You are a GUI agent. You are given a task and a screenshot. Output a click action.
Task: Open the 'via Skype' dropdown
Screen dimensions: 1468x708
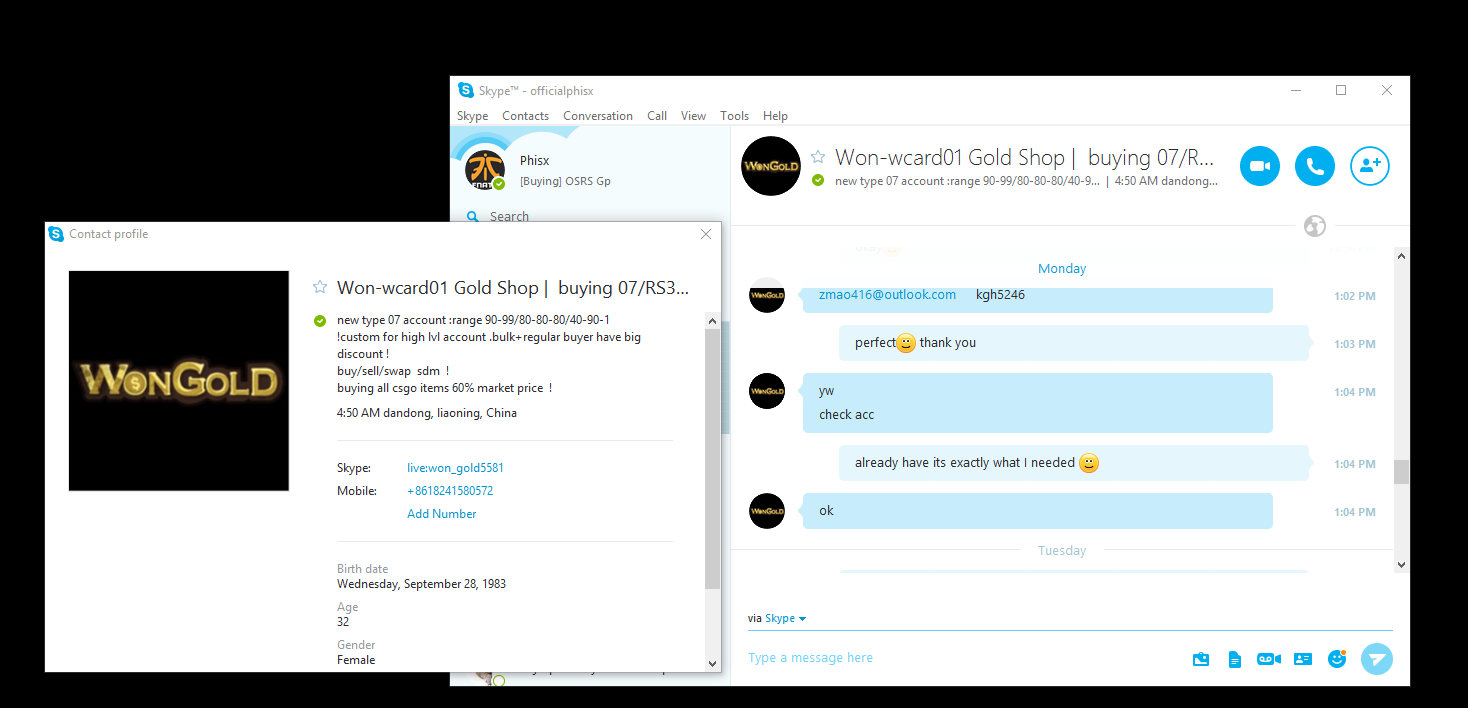(777, 618)
